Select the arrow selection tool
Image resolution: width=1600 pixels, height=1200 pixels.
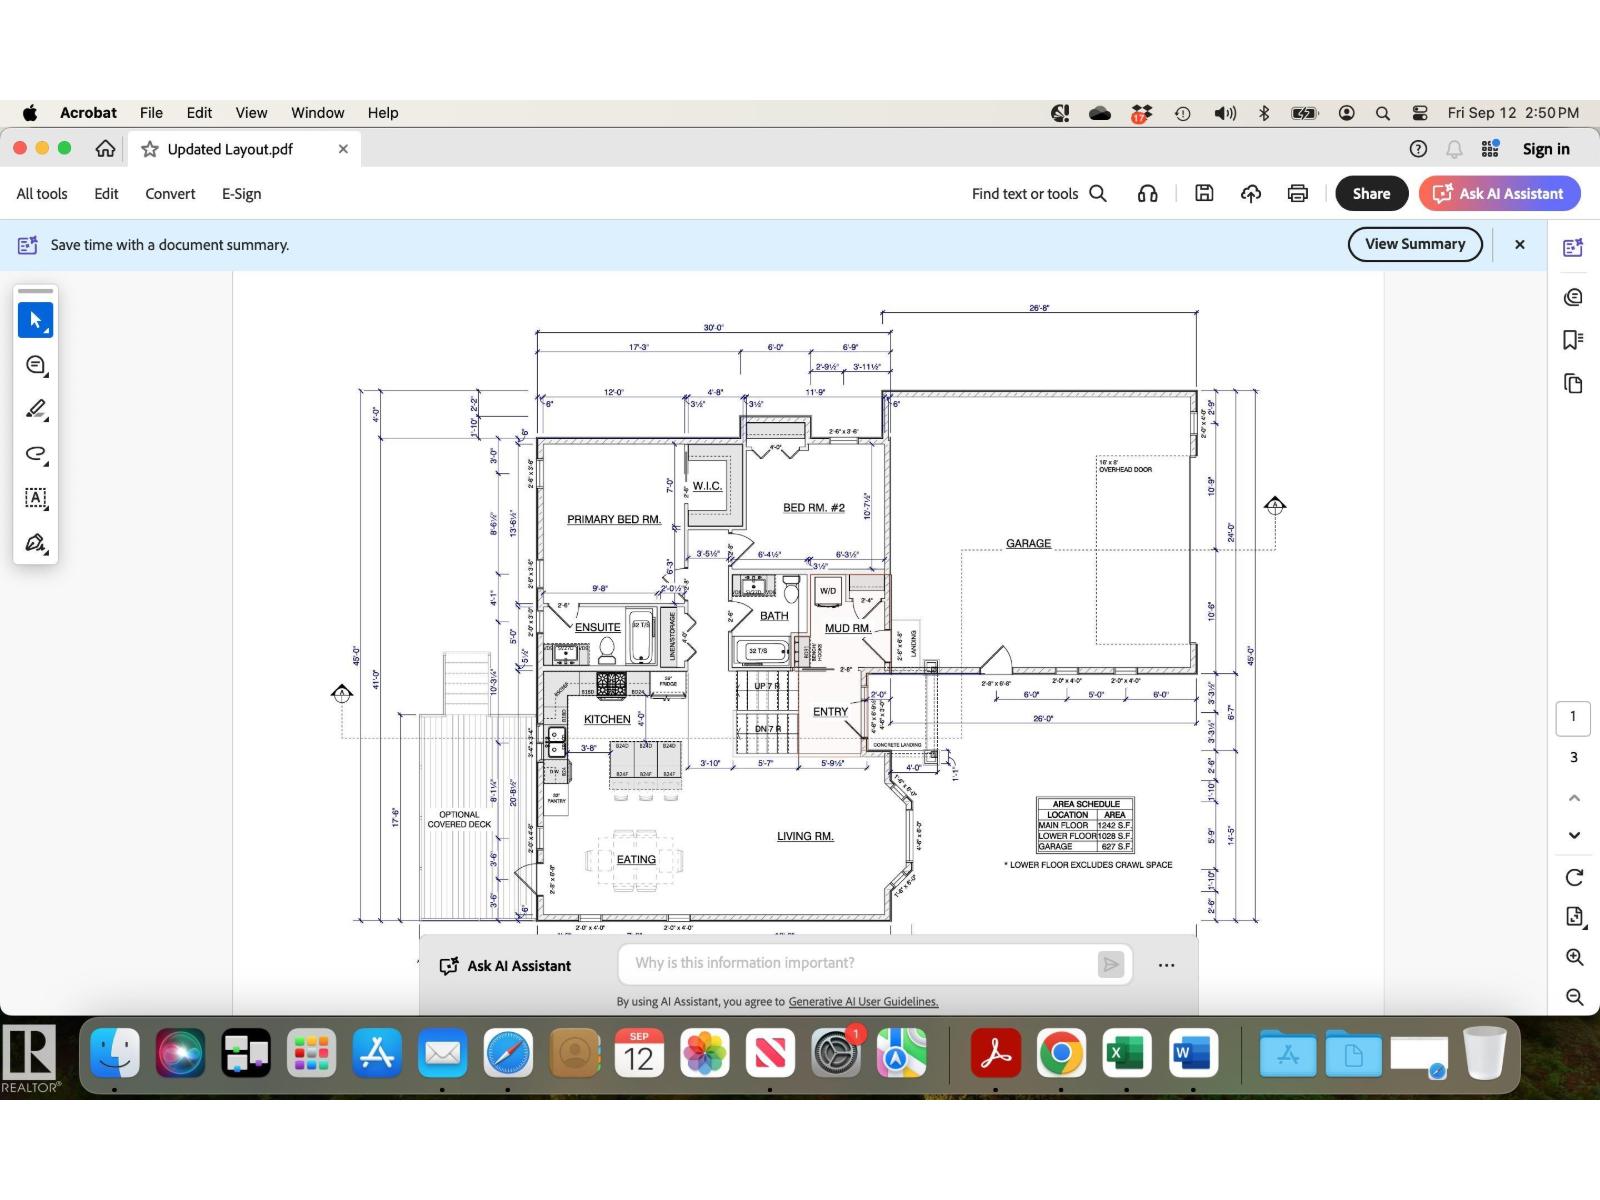coord(35,320)
